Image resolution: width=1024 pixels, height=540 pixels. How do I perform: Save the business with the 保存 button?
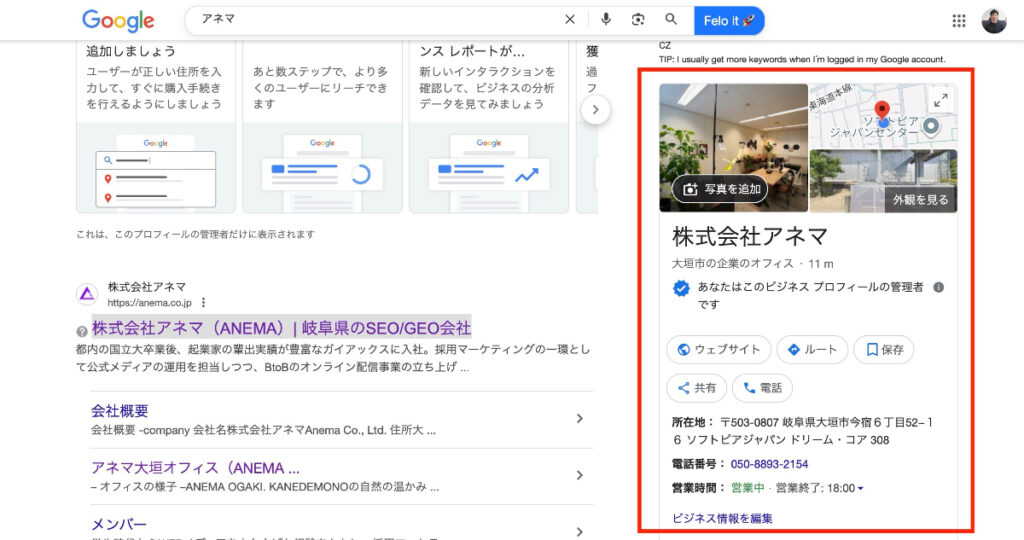coord(885,350)
